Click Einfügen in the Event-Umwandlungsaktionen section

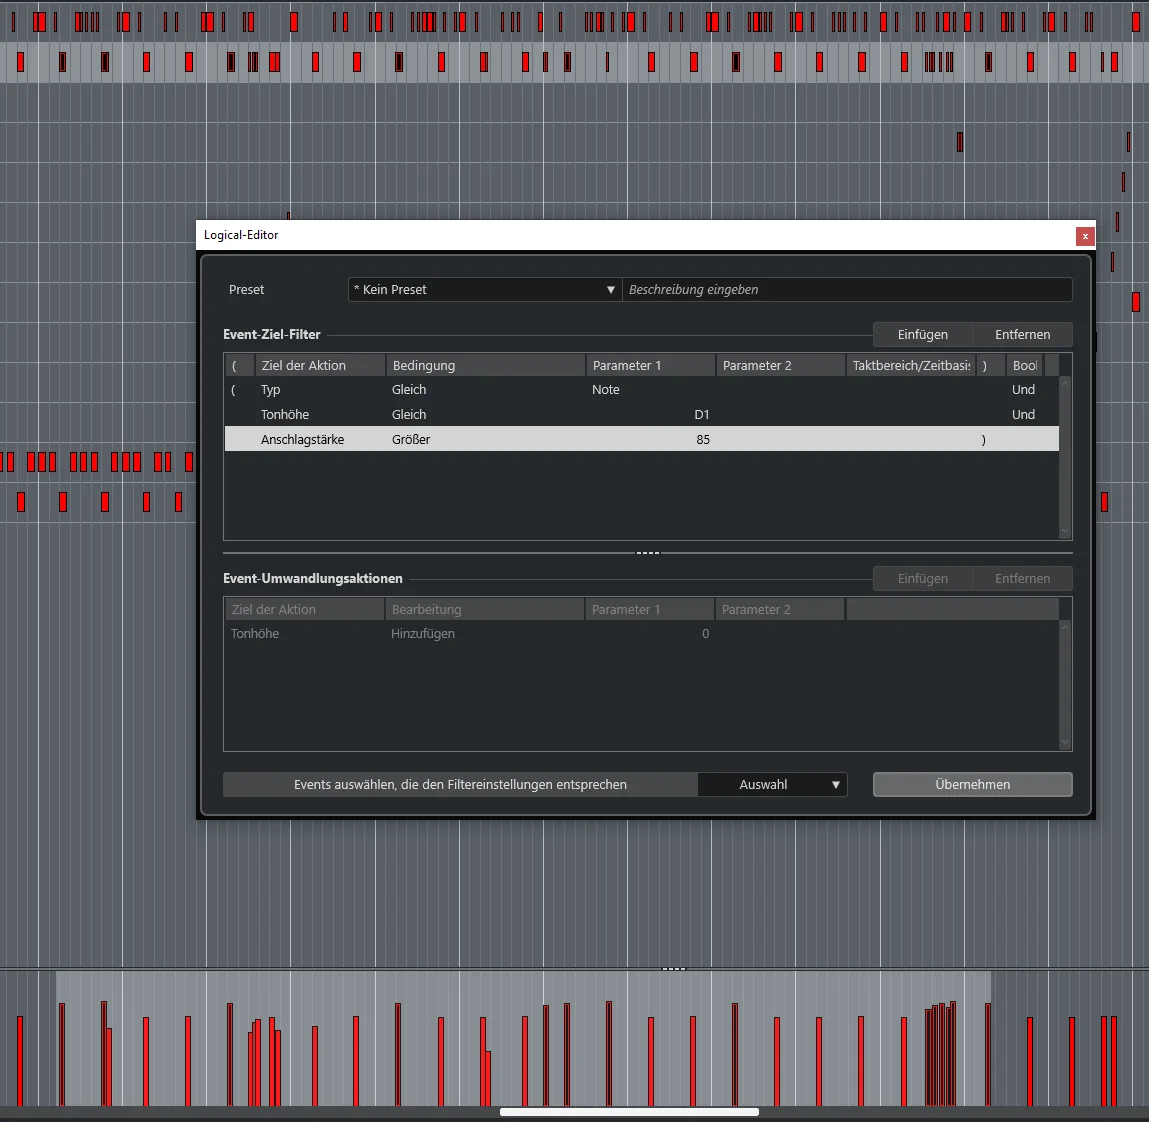923,578
